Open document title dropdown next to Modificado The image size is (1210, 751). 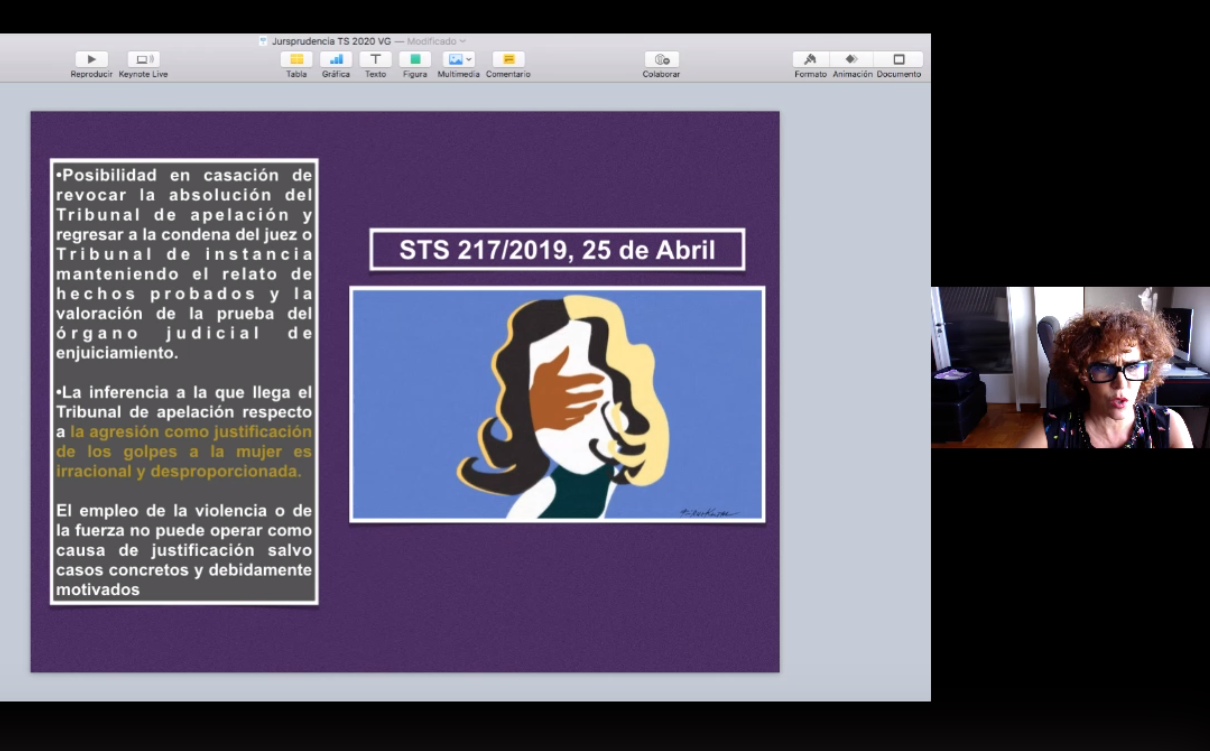click(x=463, y=42)
